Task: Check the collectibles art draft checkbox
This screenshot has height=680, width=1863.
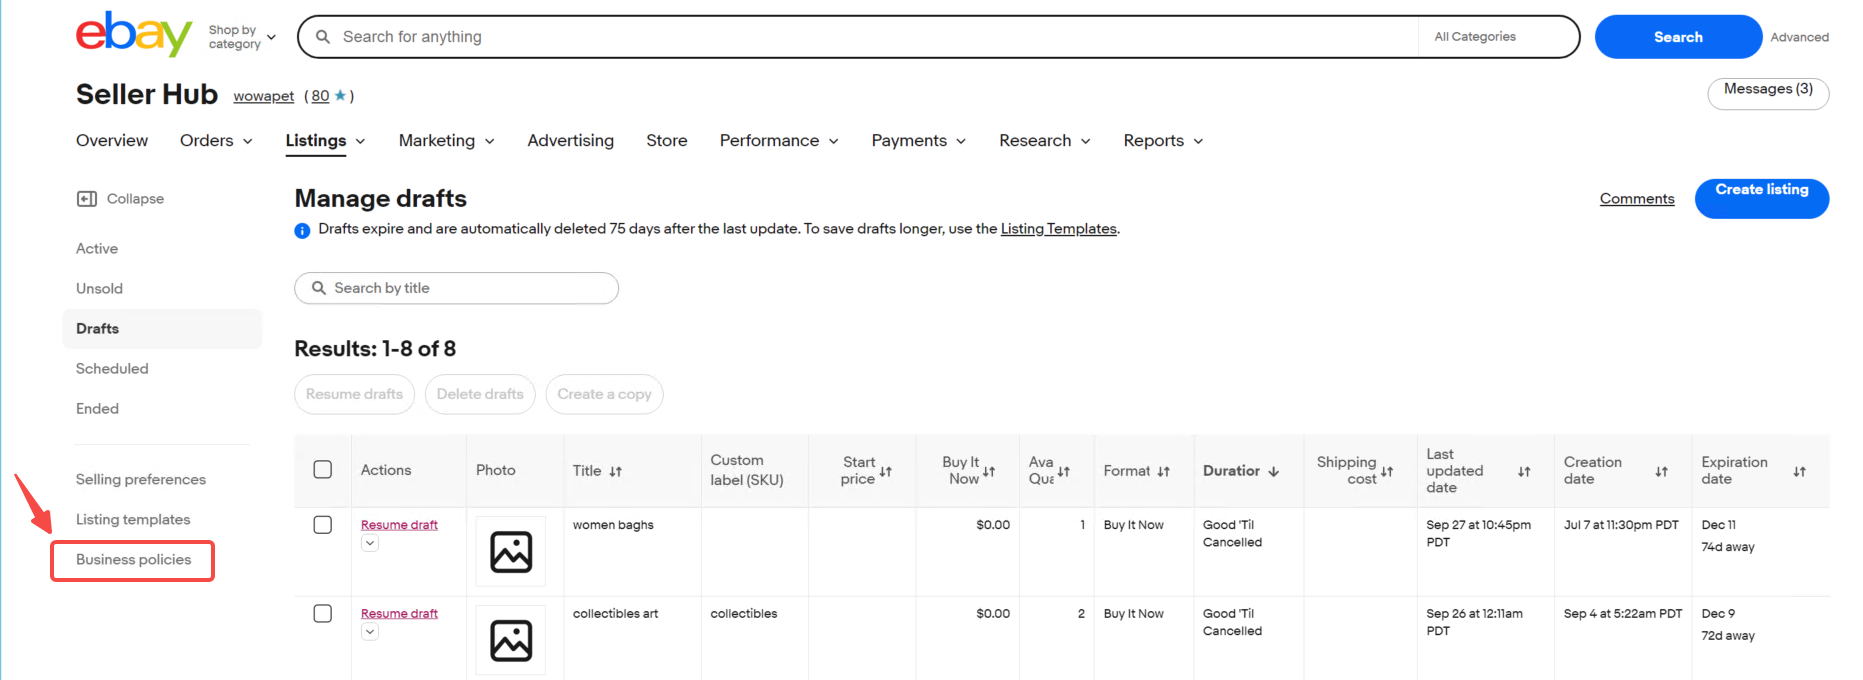Action: (323, 614)
